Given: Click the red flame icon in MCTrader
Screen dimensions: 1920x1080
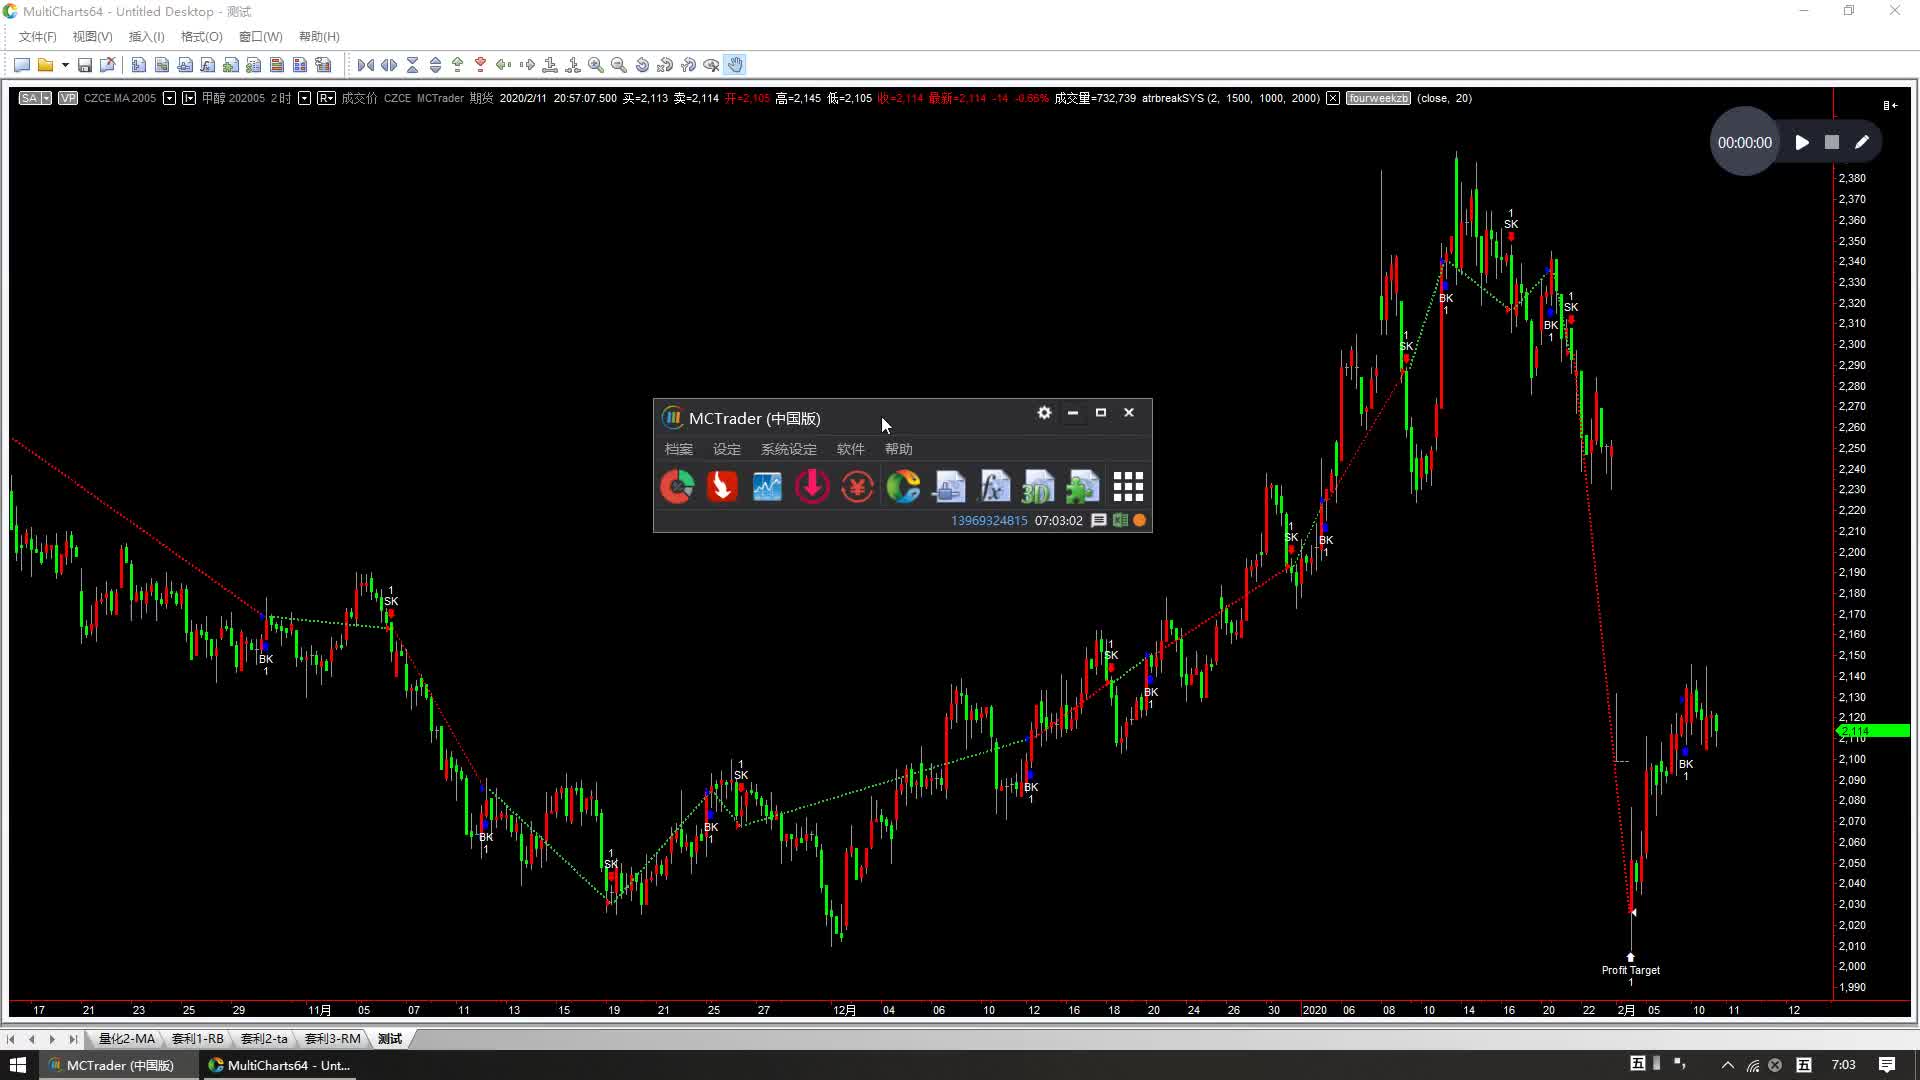Looking at the screenshot, I should click(x=722, y=487).
